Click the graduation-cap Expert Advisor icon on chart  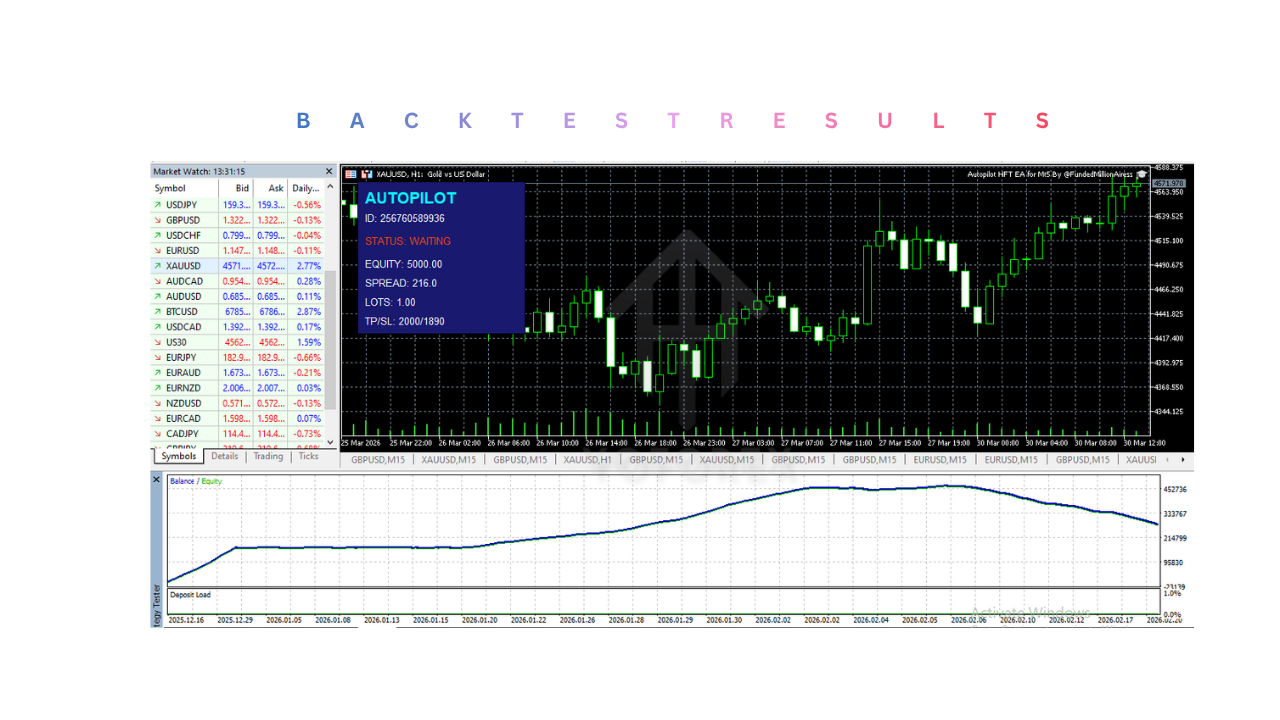tap(1142, 173)
